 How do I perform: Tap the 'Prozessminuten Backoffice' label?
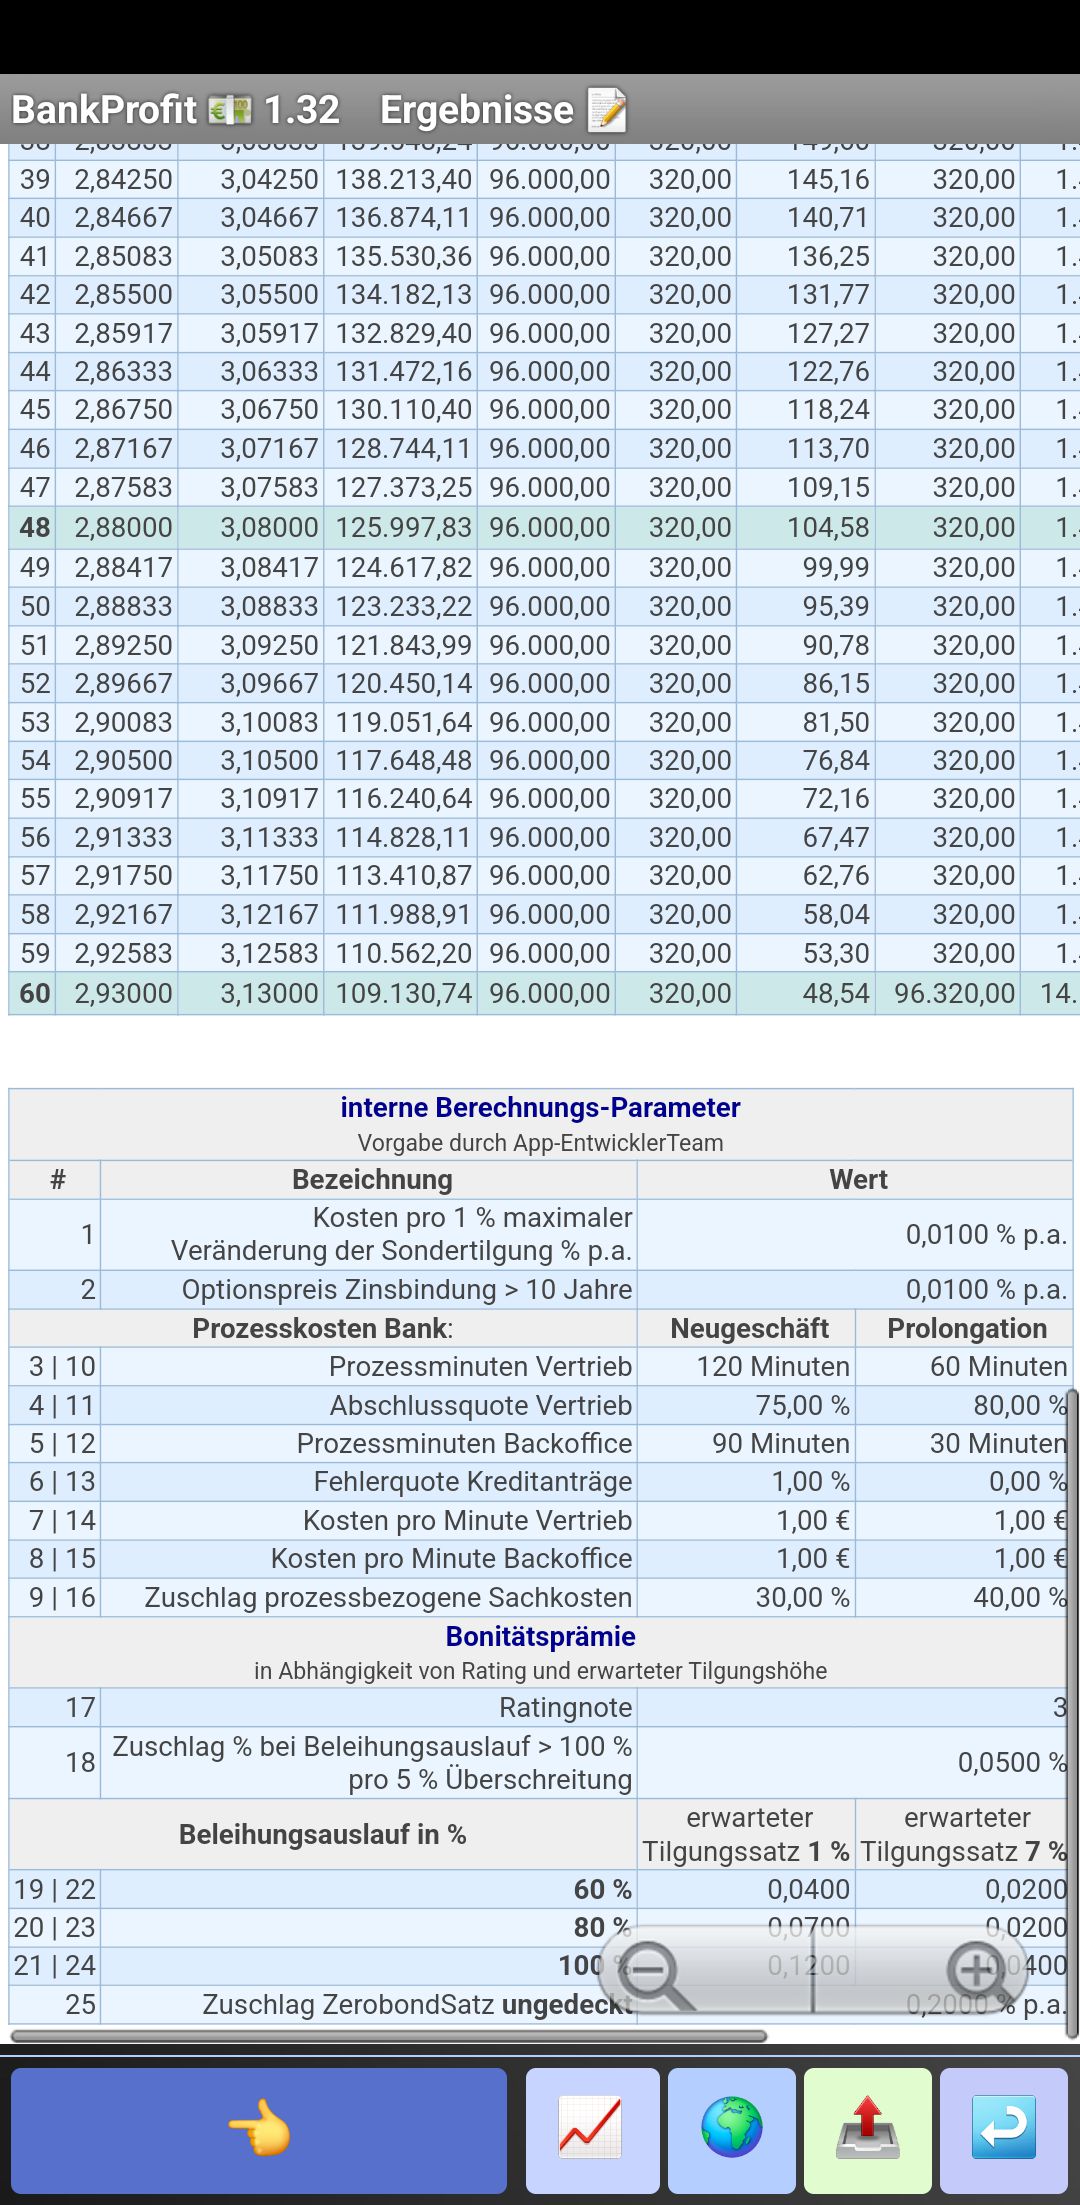pos(465,1443)
